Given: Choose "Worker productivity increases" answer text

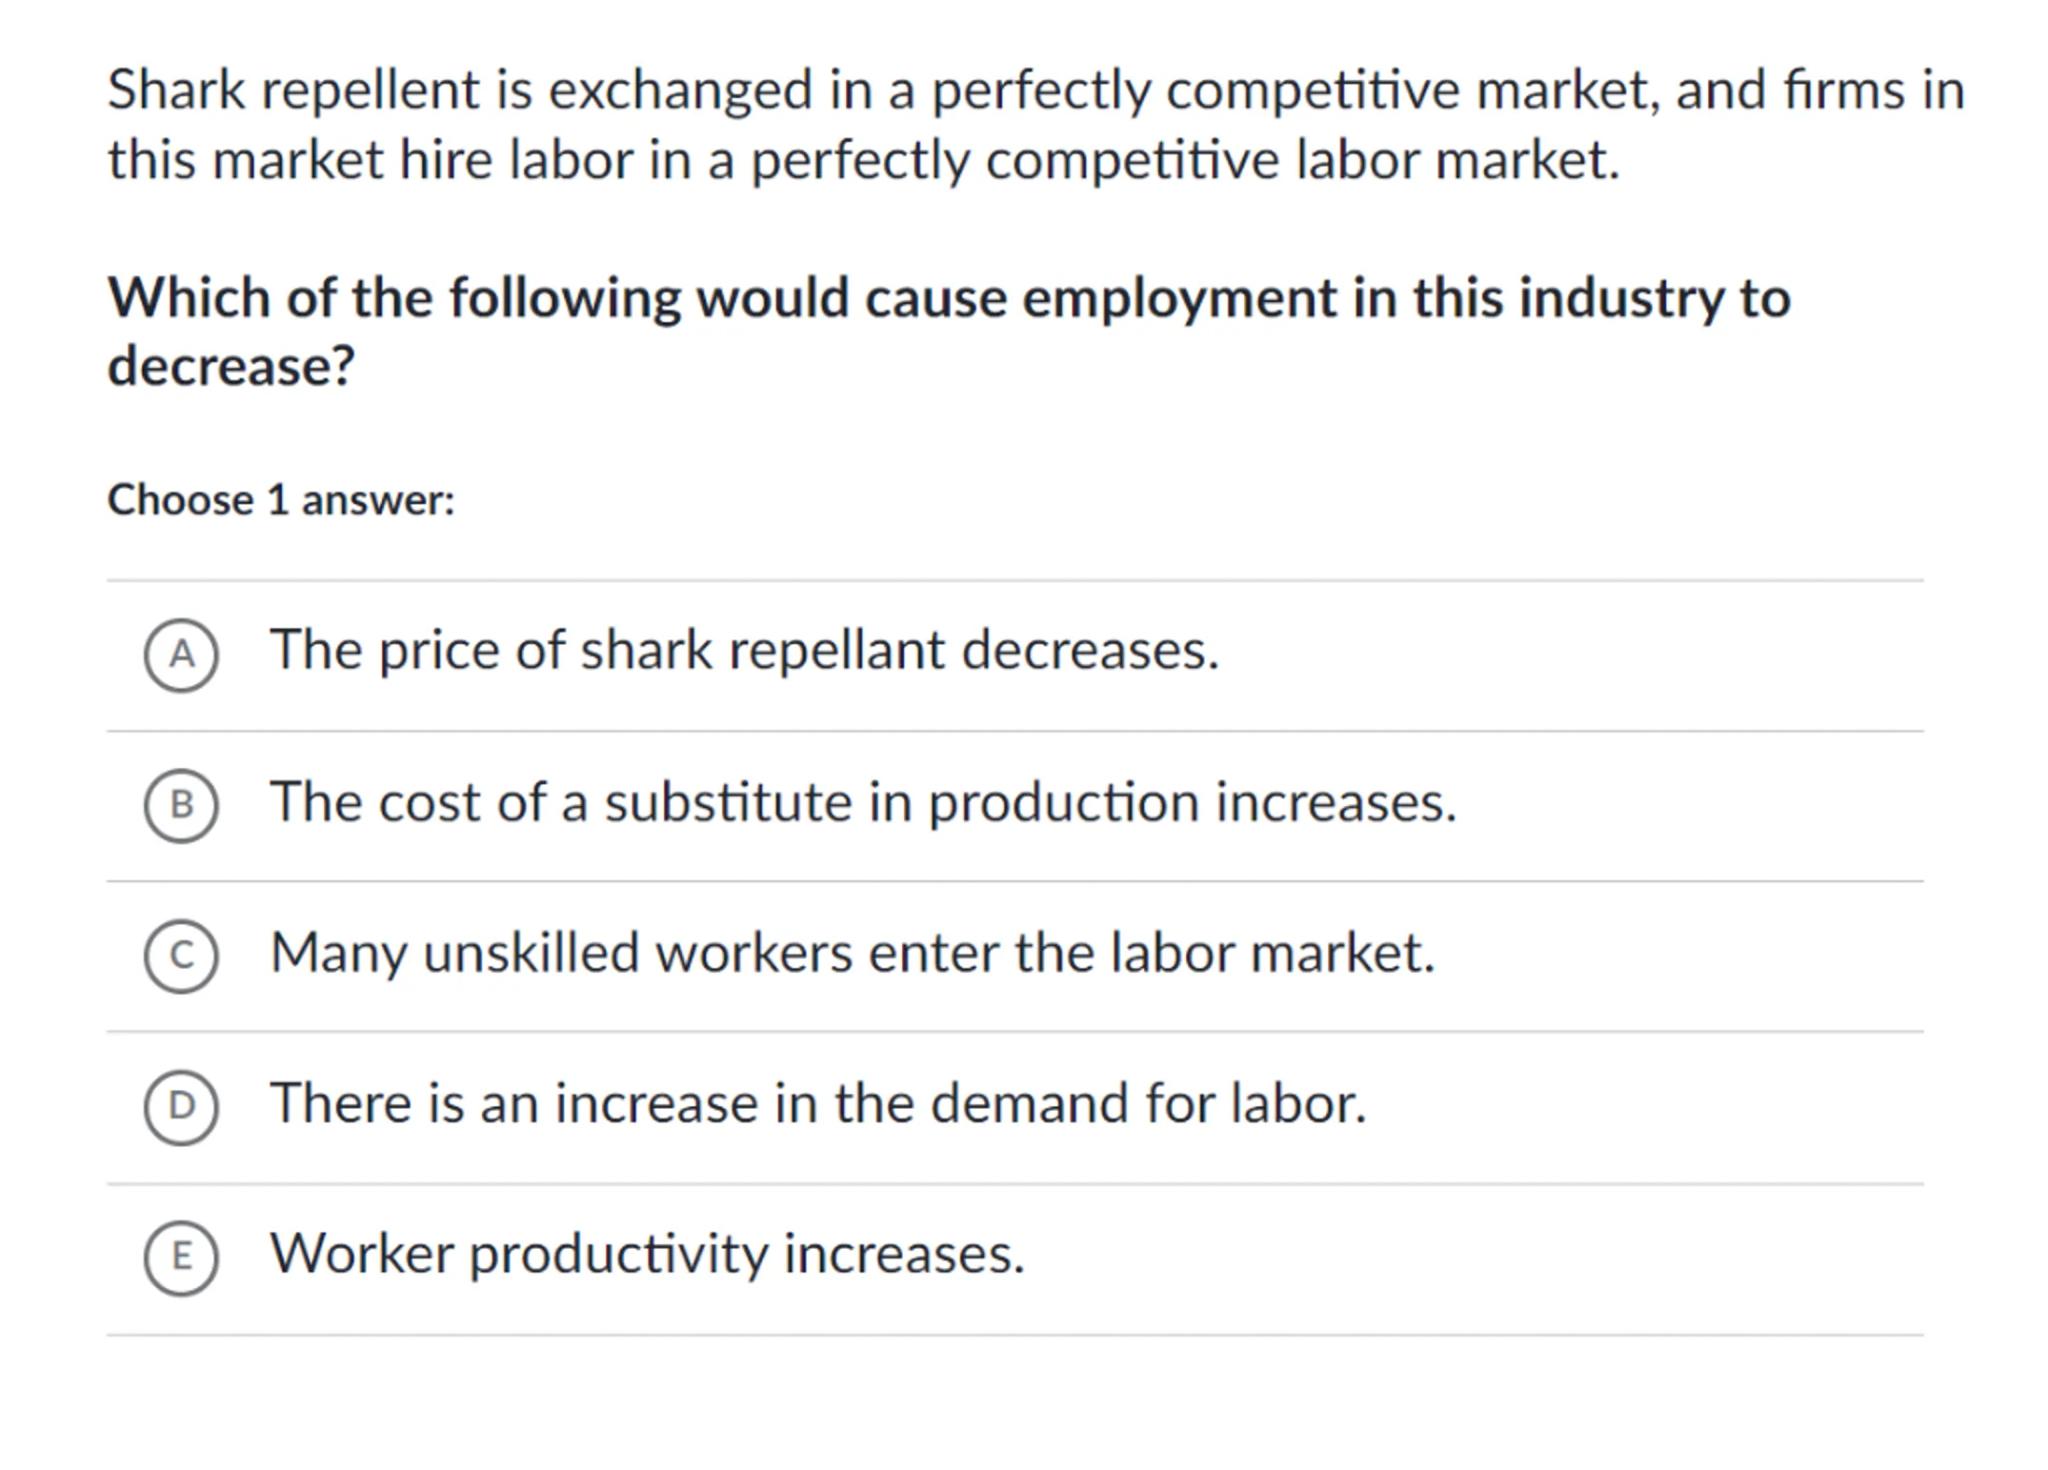Looking at the screenshot, I should coord(647,1254).
